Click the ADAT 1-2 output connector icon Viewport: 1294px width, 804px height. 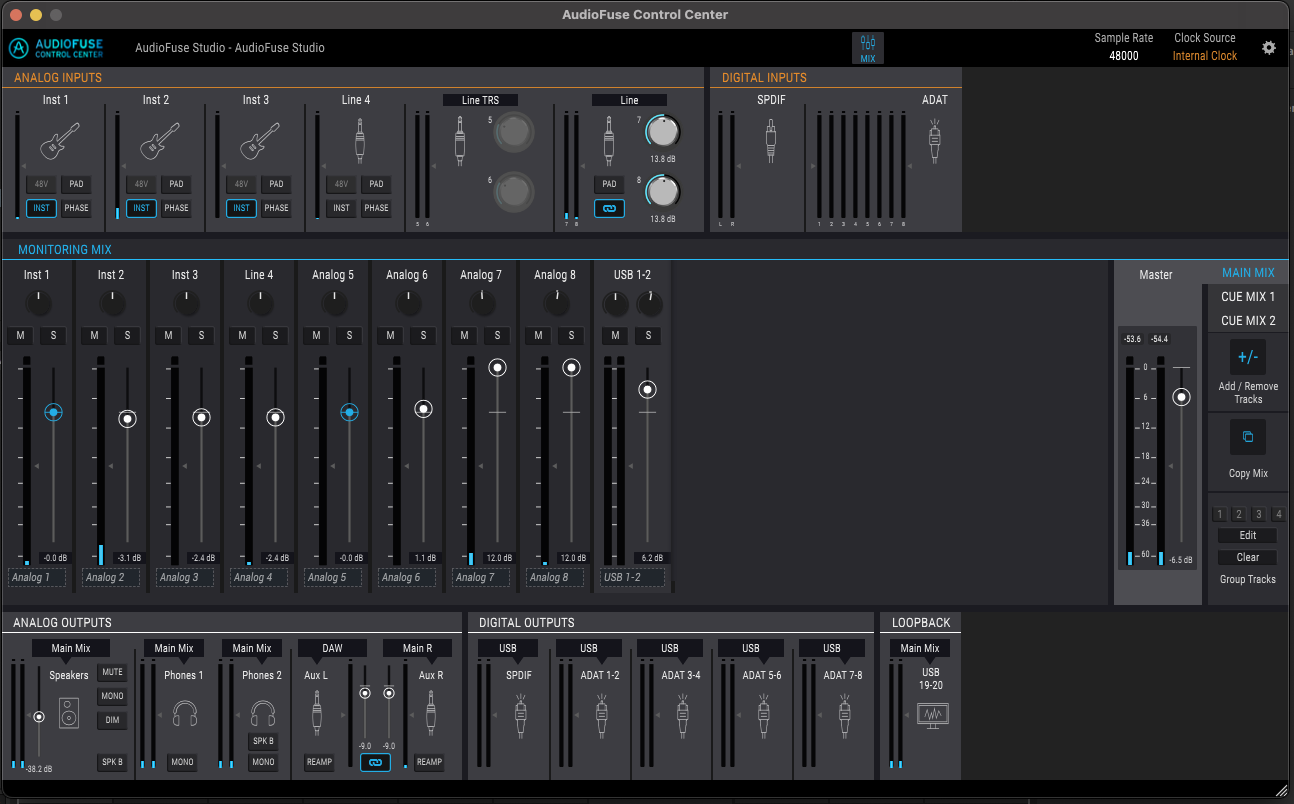(601, 714)
